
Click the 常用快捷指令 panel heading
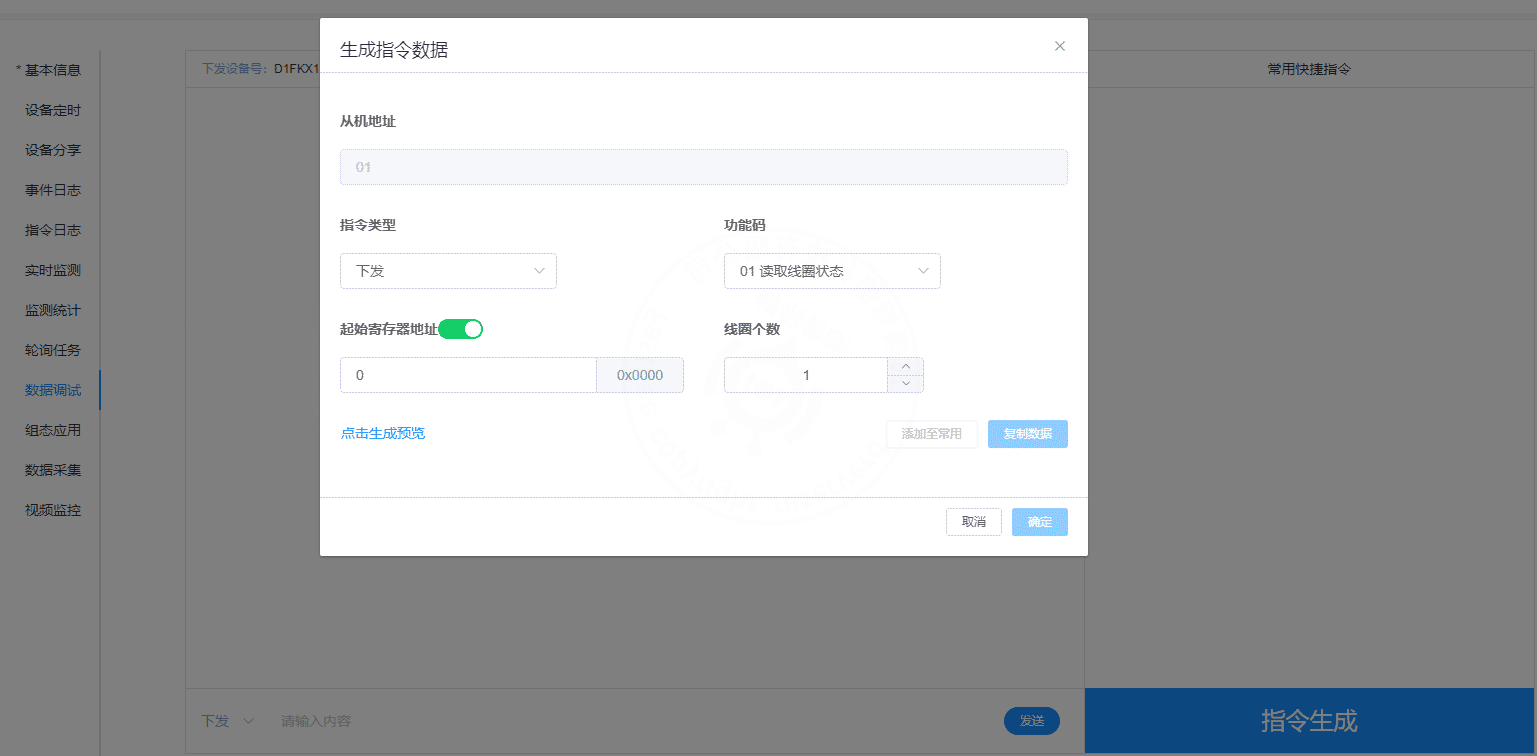pos(1309,69)
